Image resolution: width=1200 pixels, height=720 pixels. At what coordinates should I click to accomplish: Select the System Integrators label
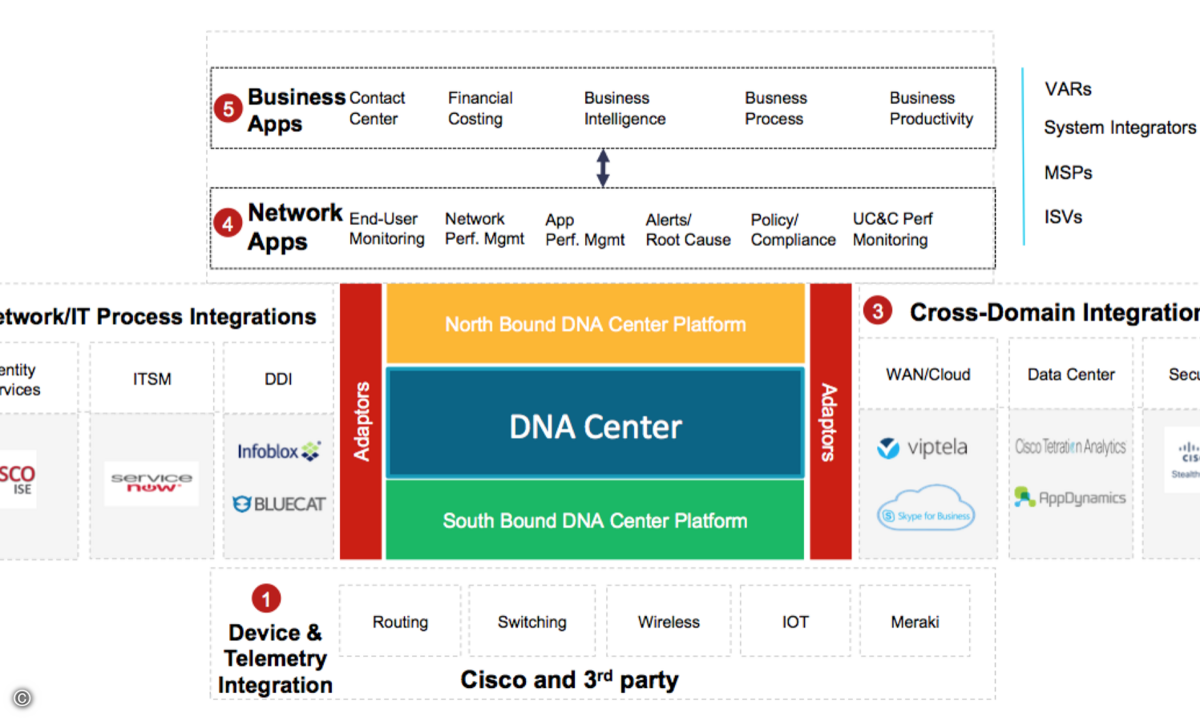tap(1120, 128)
